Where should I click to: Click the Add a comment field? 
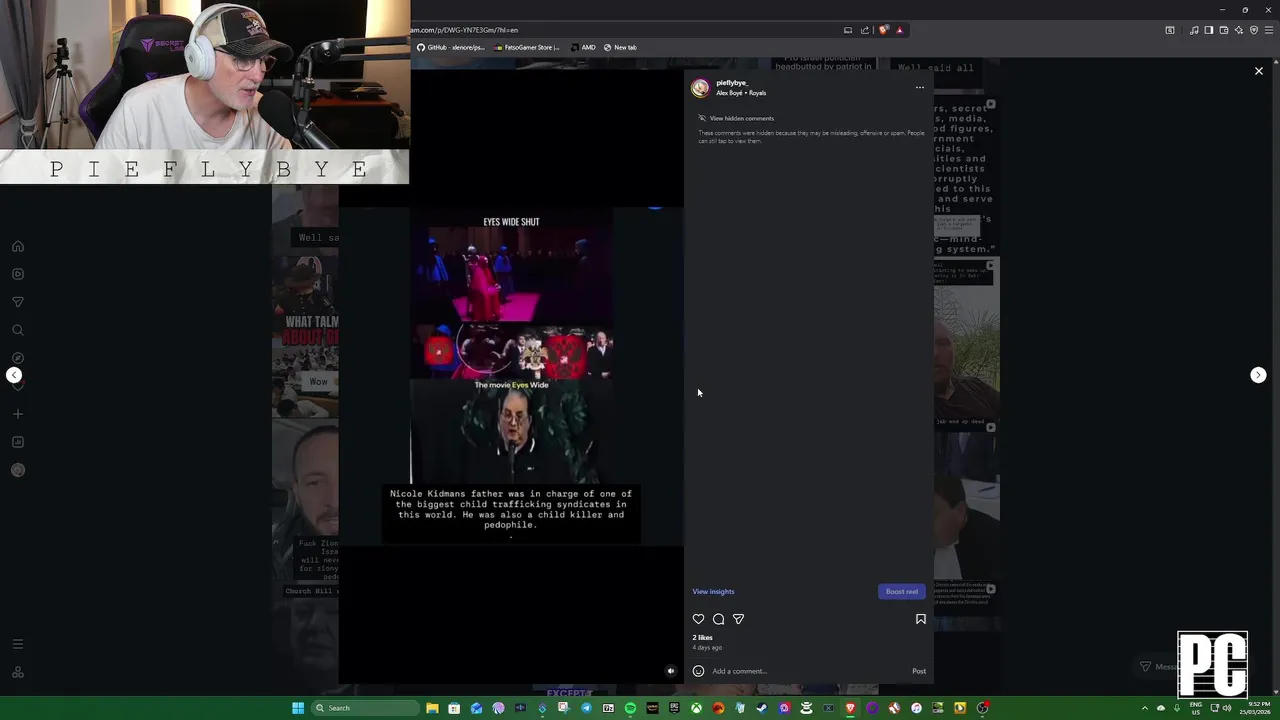point(808,671)
